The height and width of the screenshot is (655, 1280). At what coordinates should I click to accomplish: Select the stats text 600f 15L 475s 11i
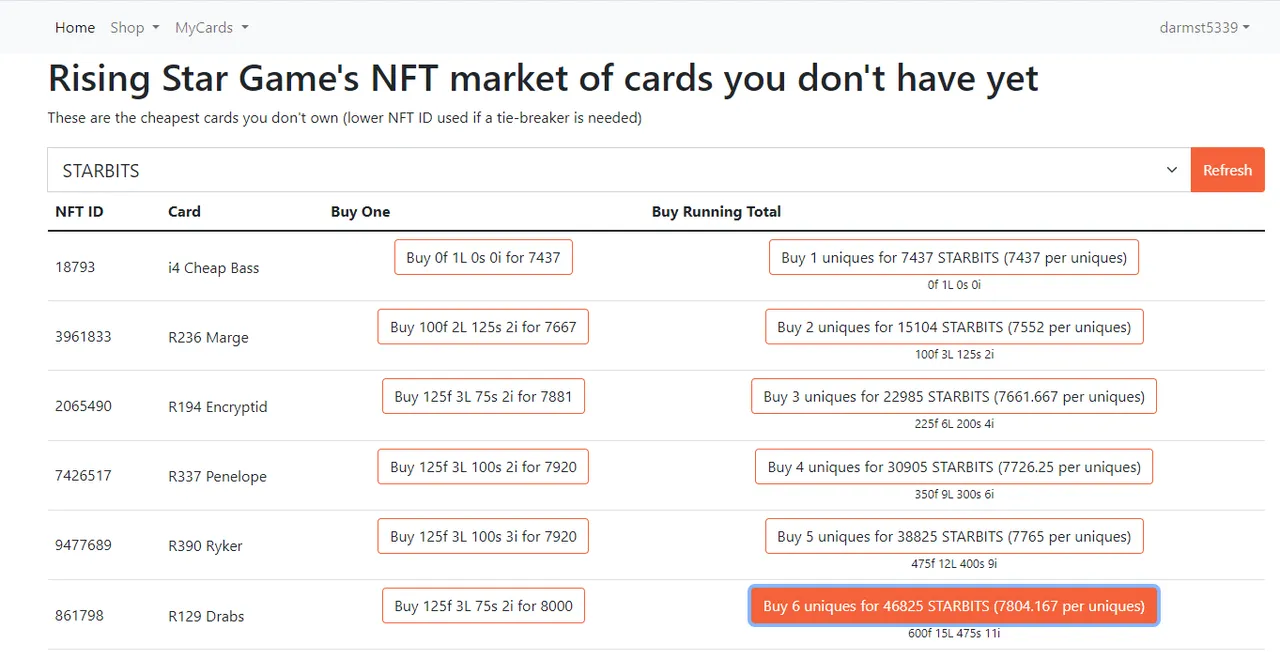954,633
